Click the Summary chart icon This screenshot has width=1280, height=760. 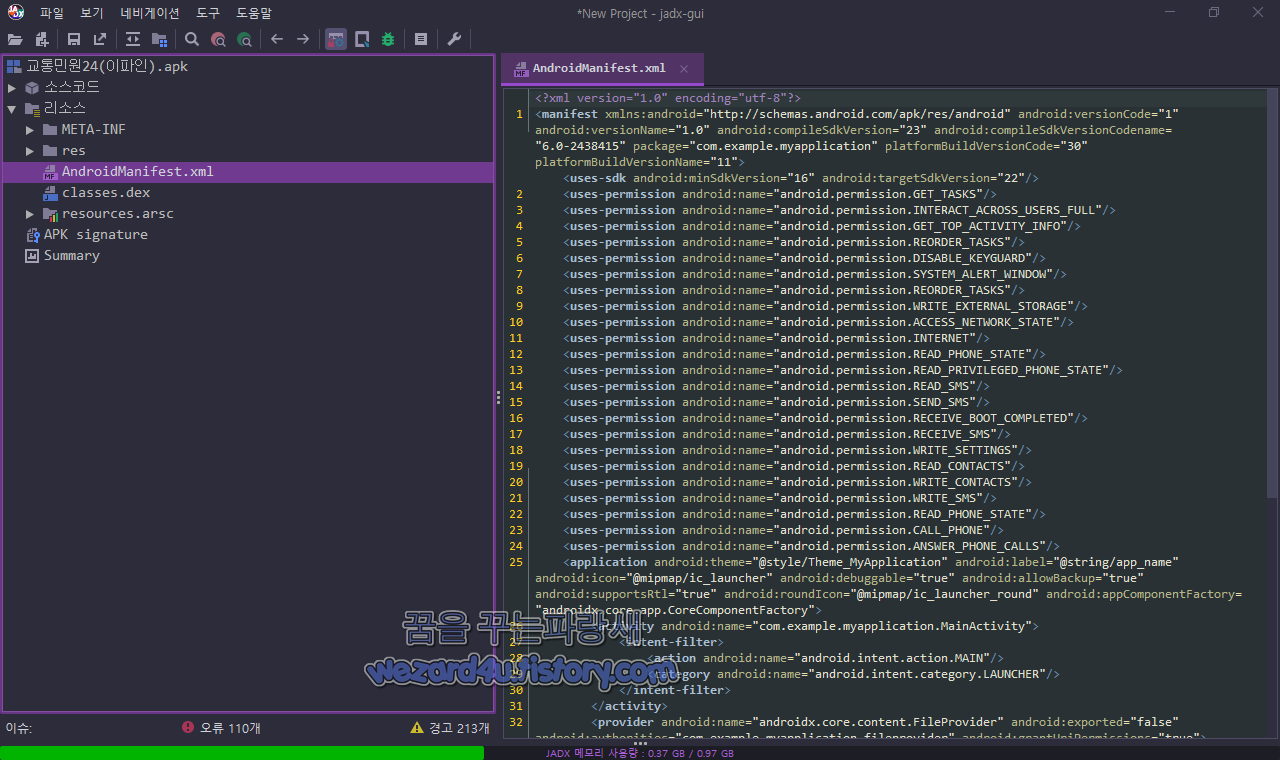click(x=32, y=256)
